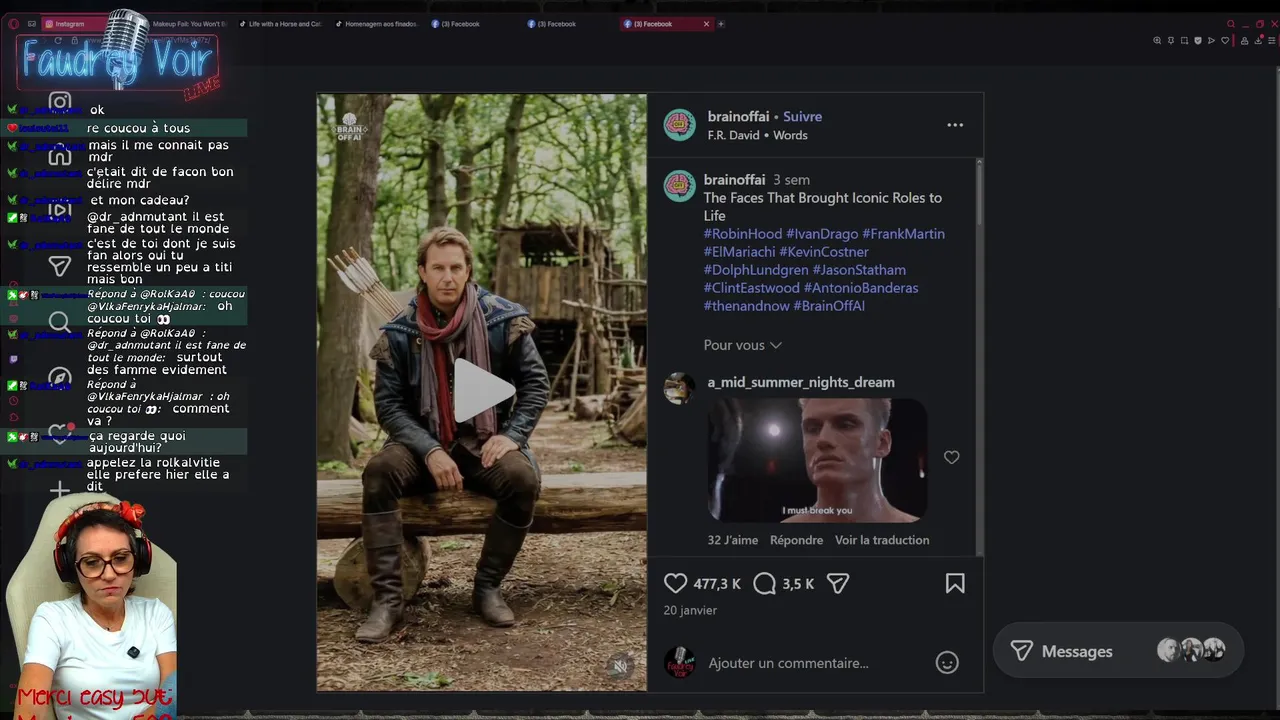Screen dimensions: 1280x720
Task: Open the three-dot more options menu
Action: tap(955, 125)
